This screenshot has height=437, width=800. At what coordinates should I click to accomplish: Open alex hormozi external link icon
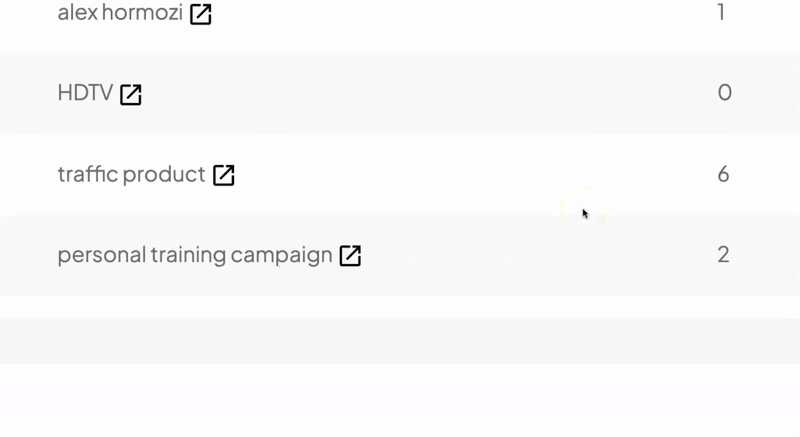pyautogui.click(x=201, y=14)
